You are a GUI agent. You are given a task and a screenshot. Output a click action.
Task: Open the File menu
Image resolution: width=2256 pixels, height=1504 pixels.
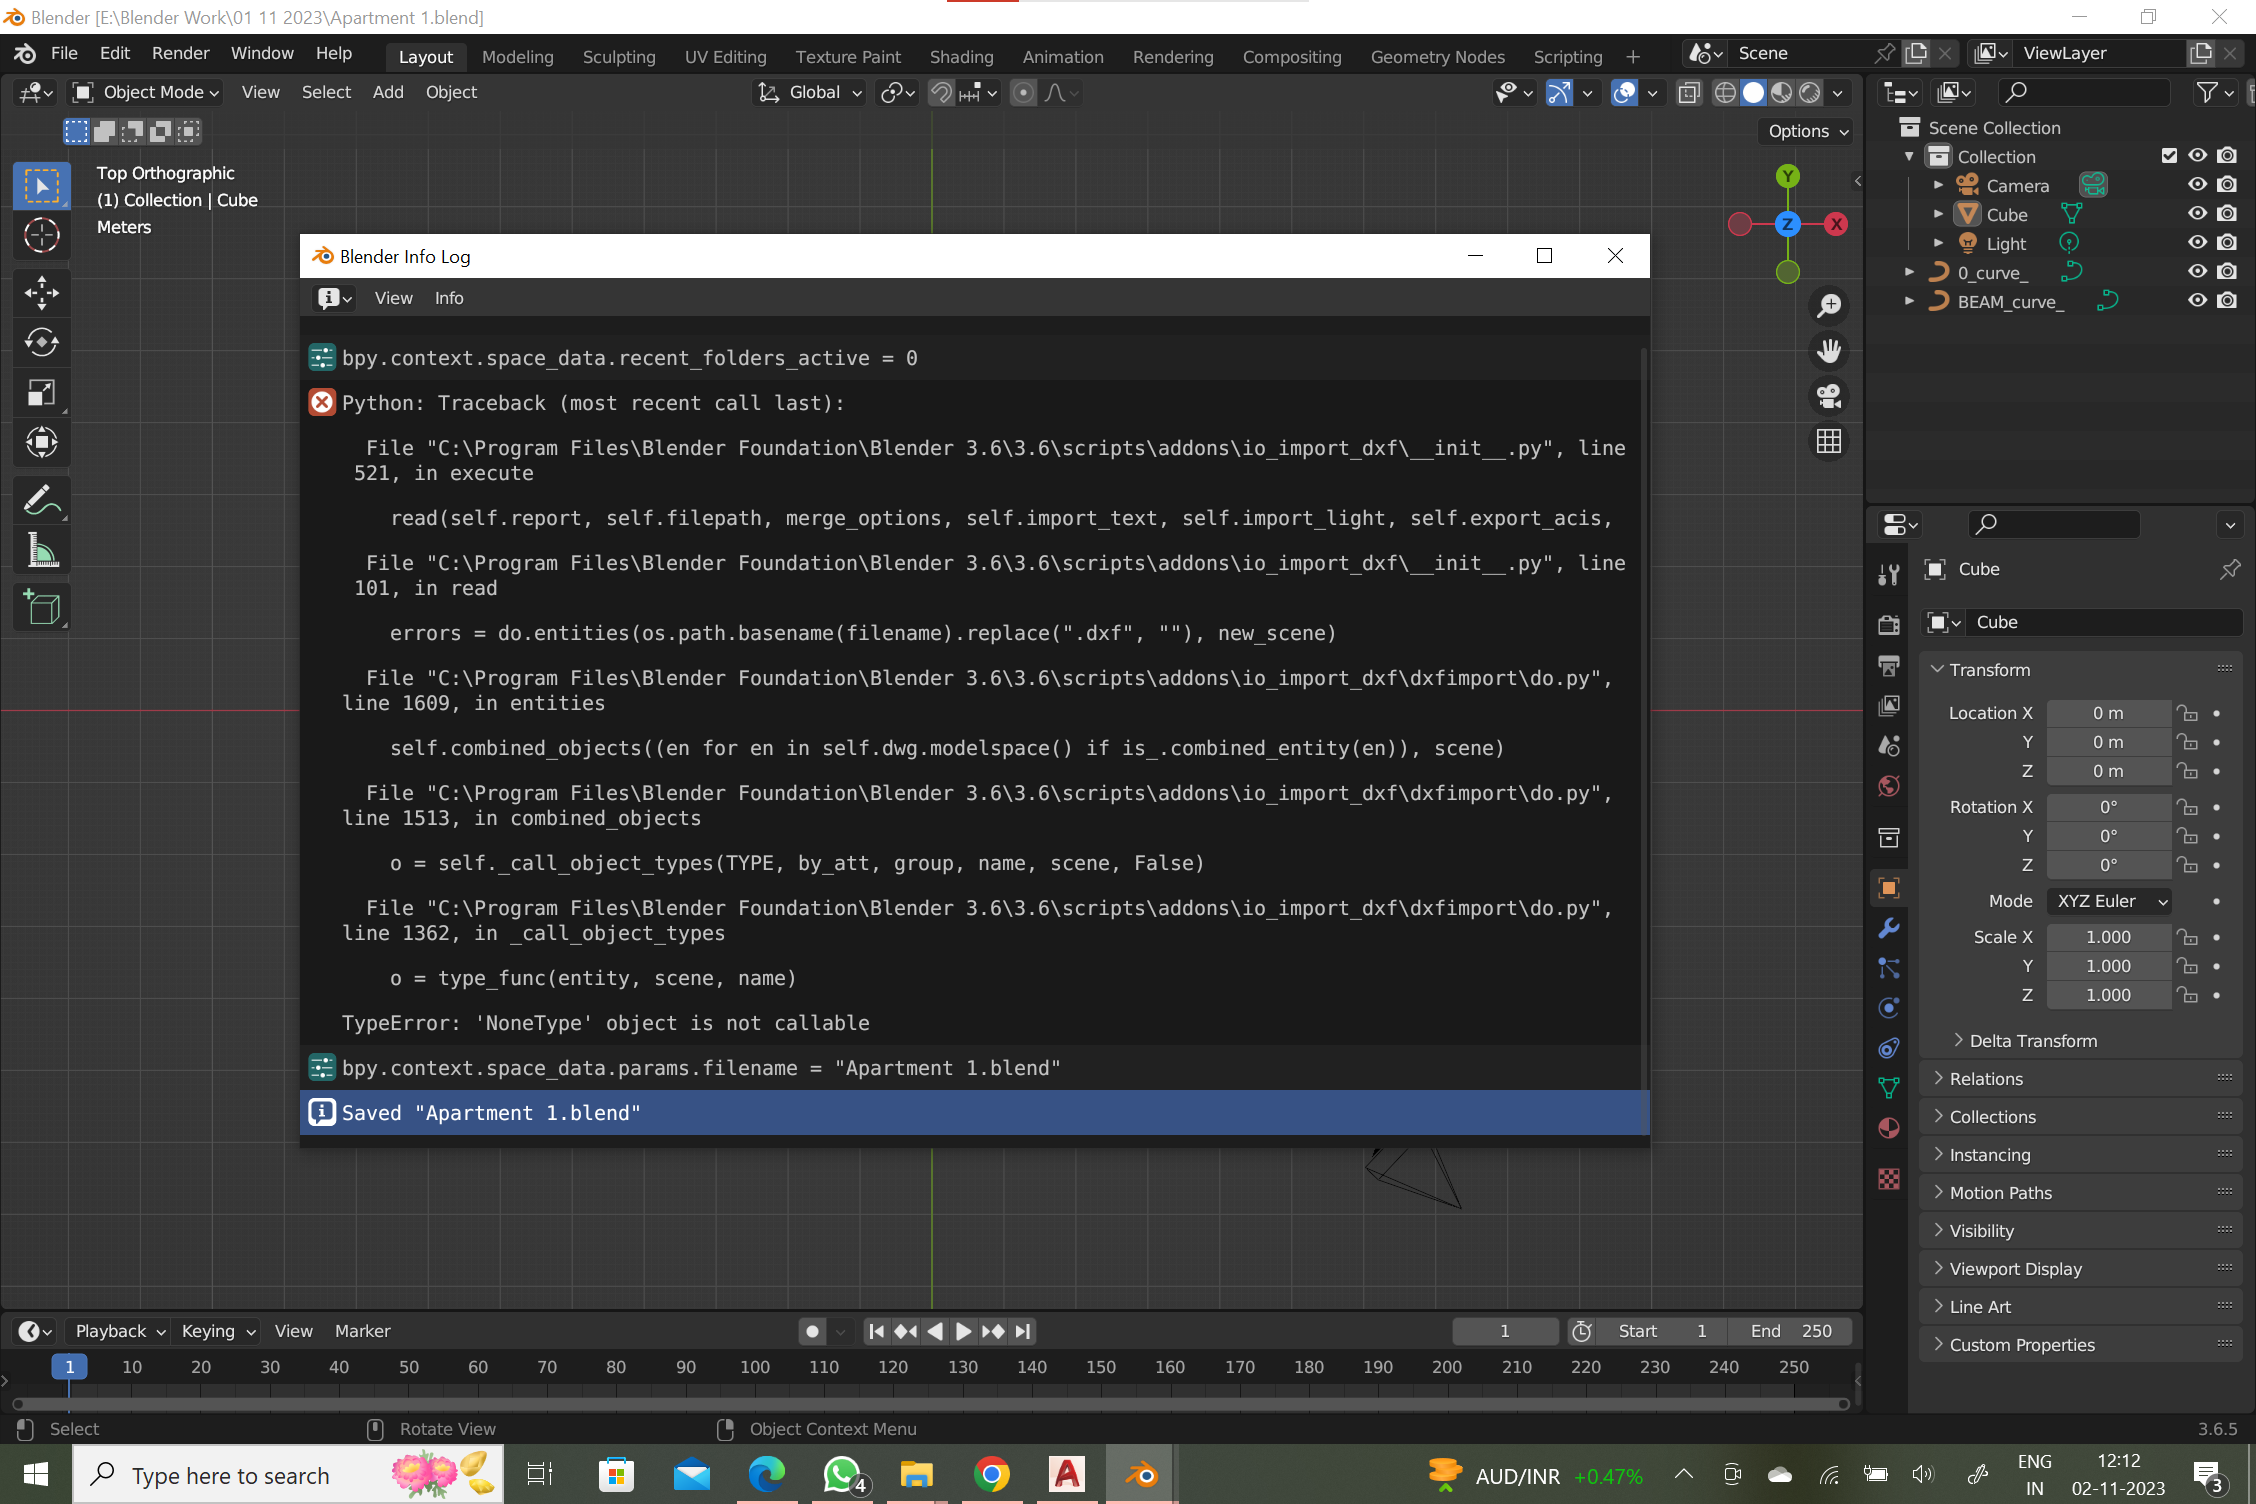tap(64, 53)
